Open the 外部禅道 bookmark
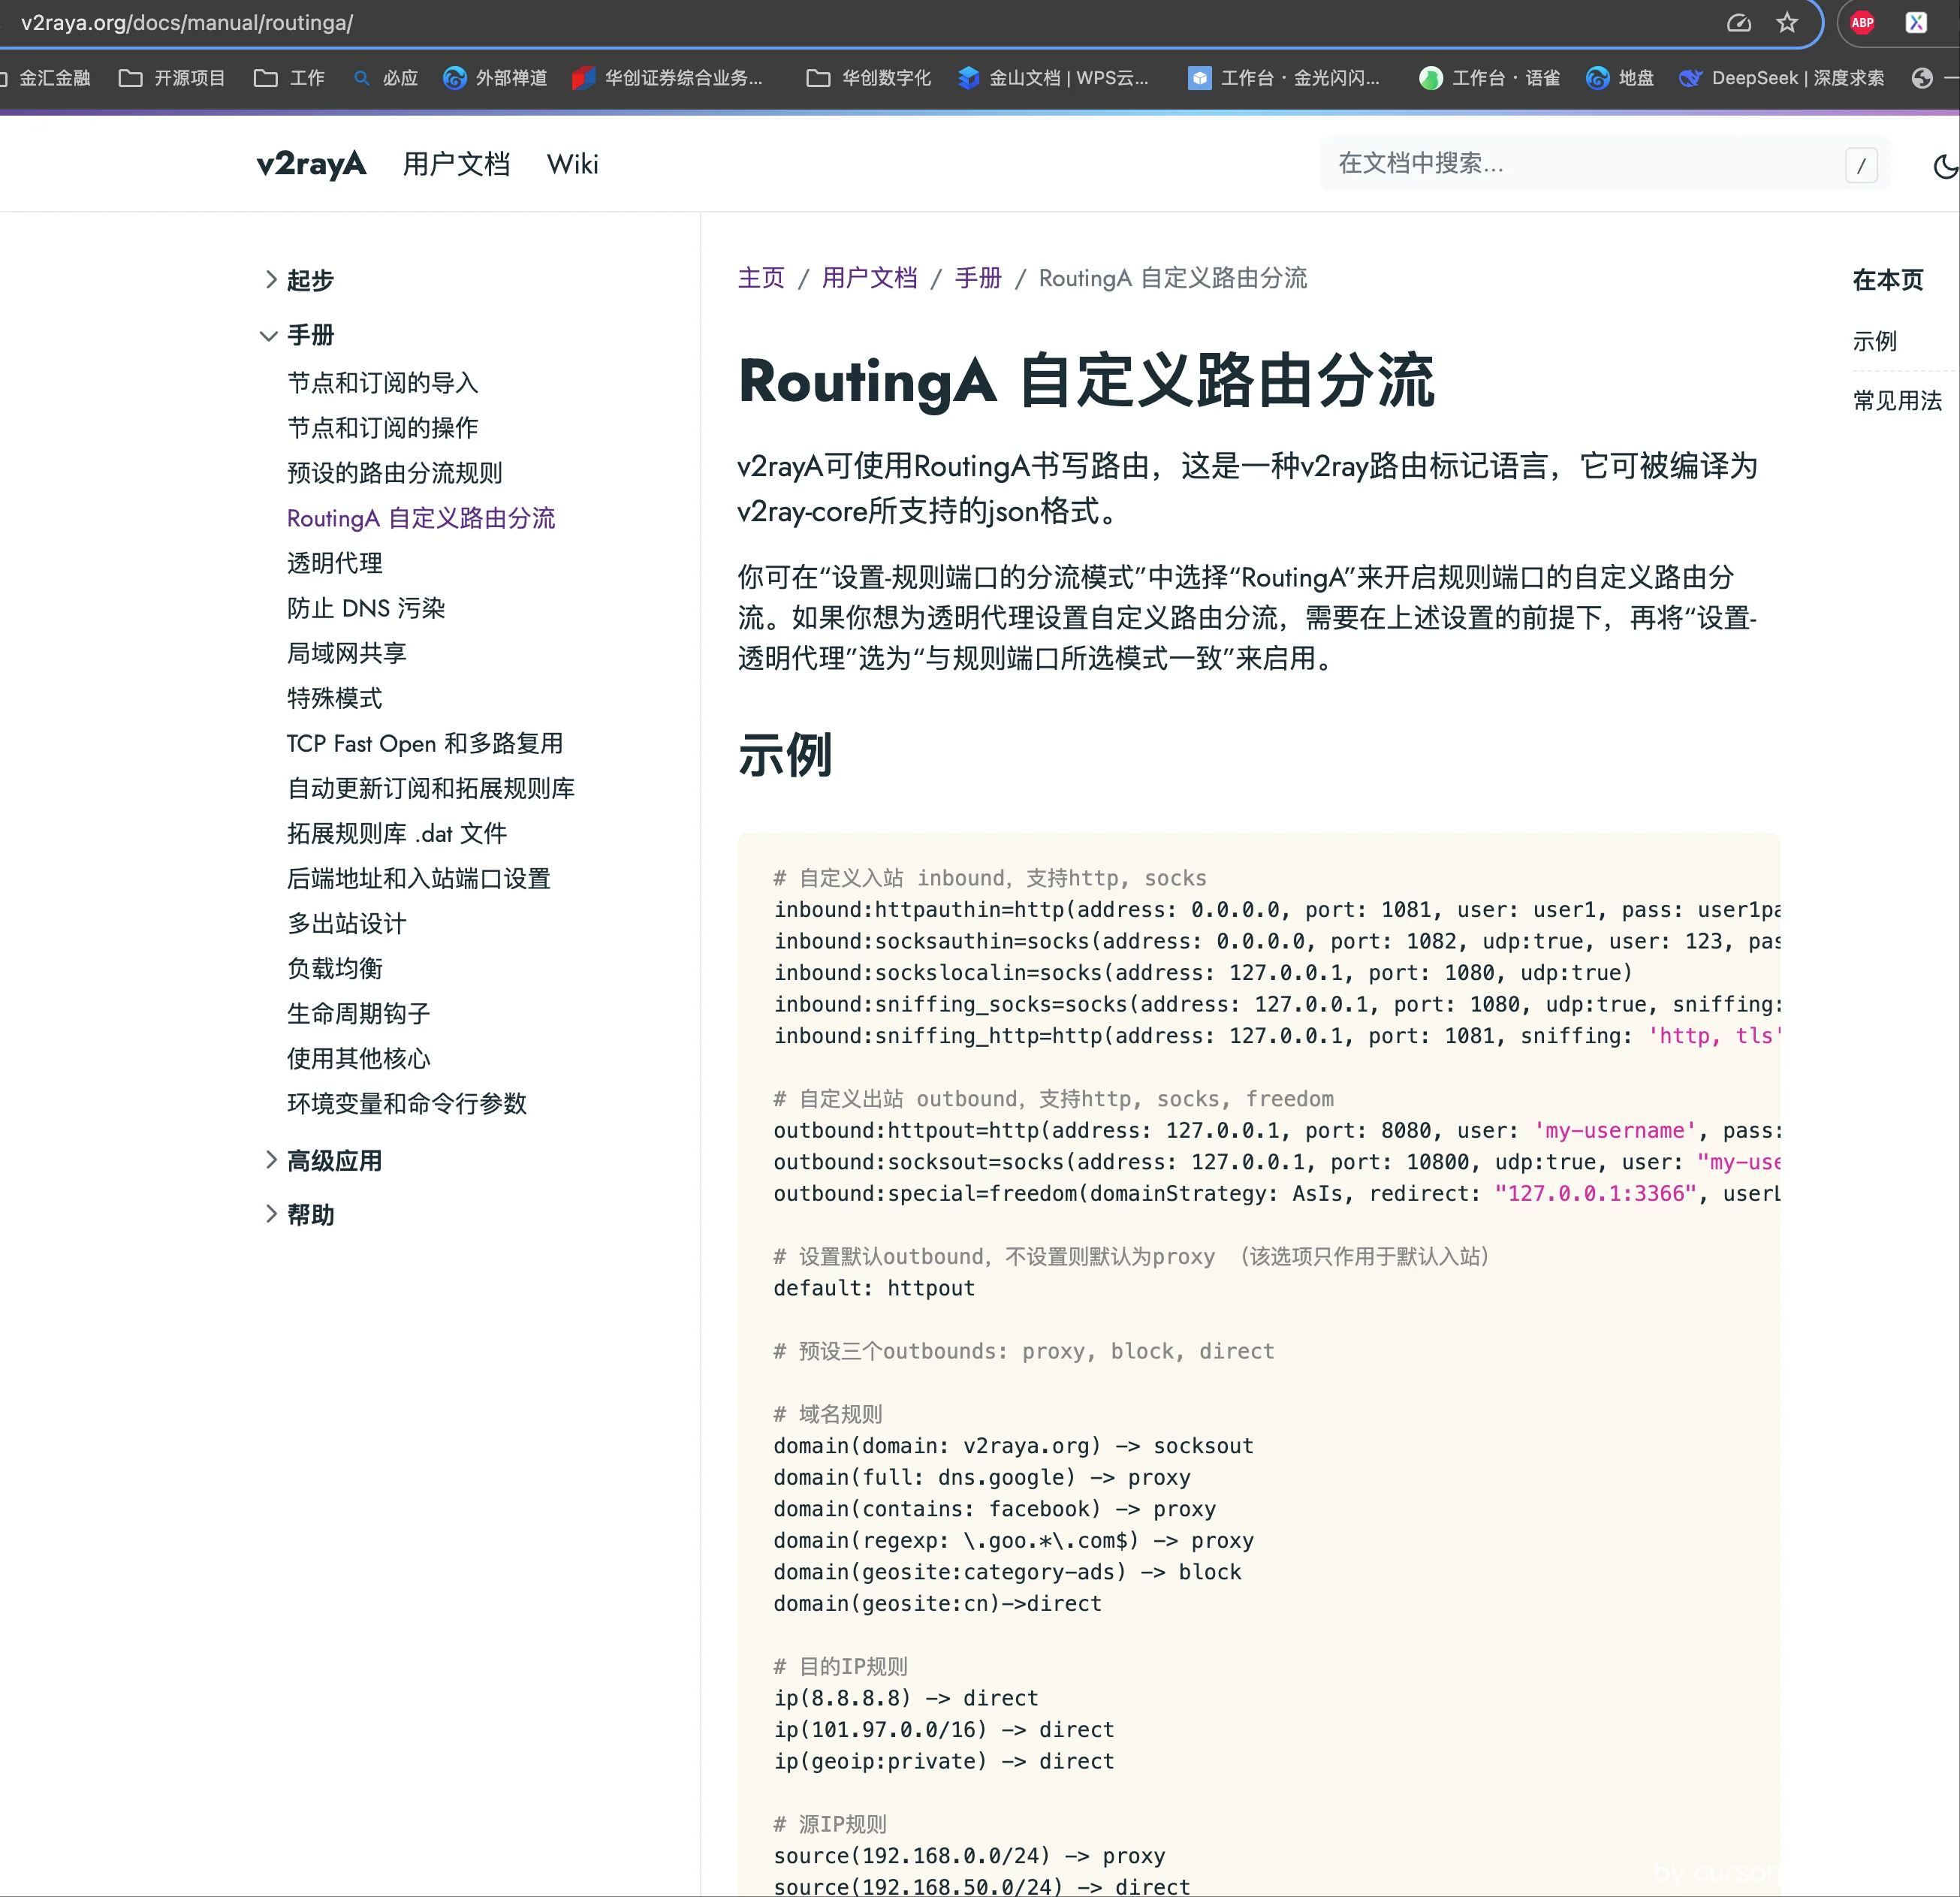This screenshot has width=1960, height=1897. (x=495, y=78)
